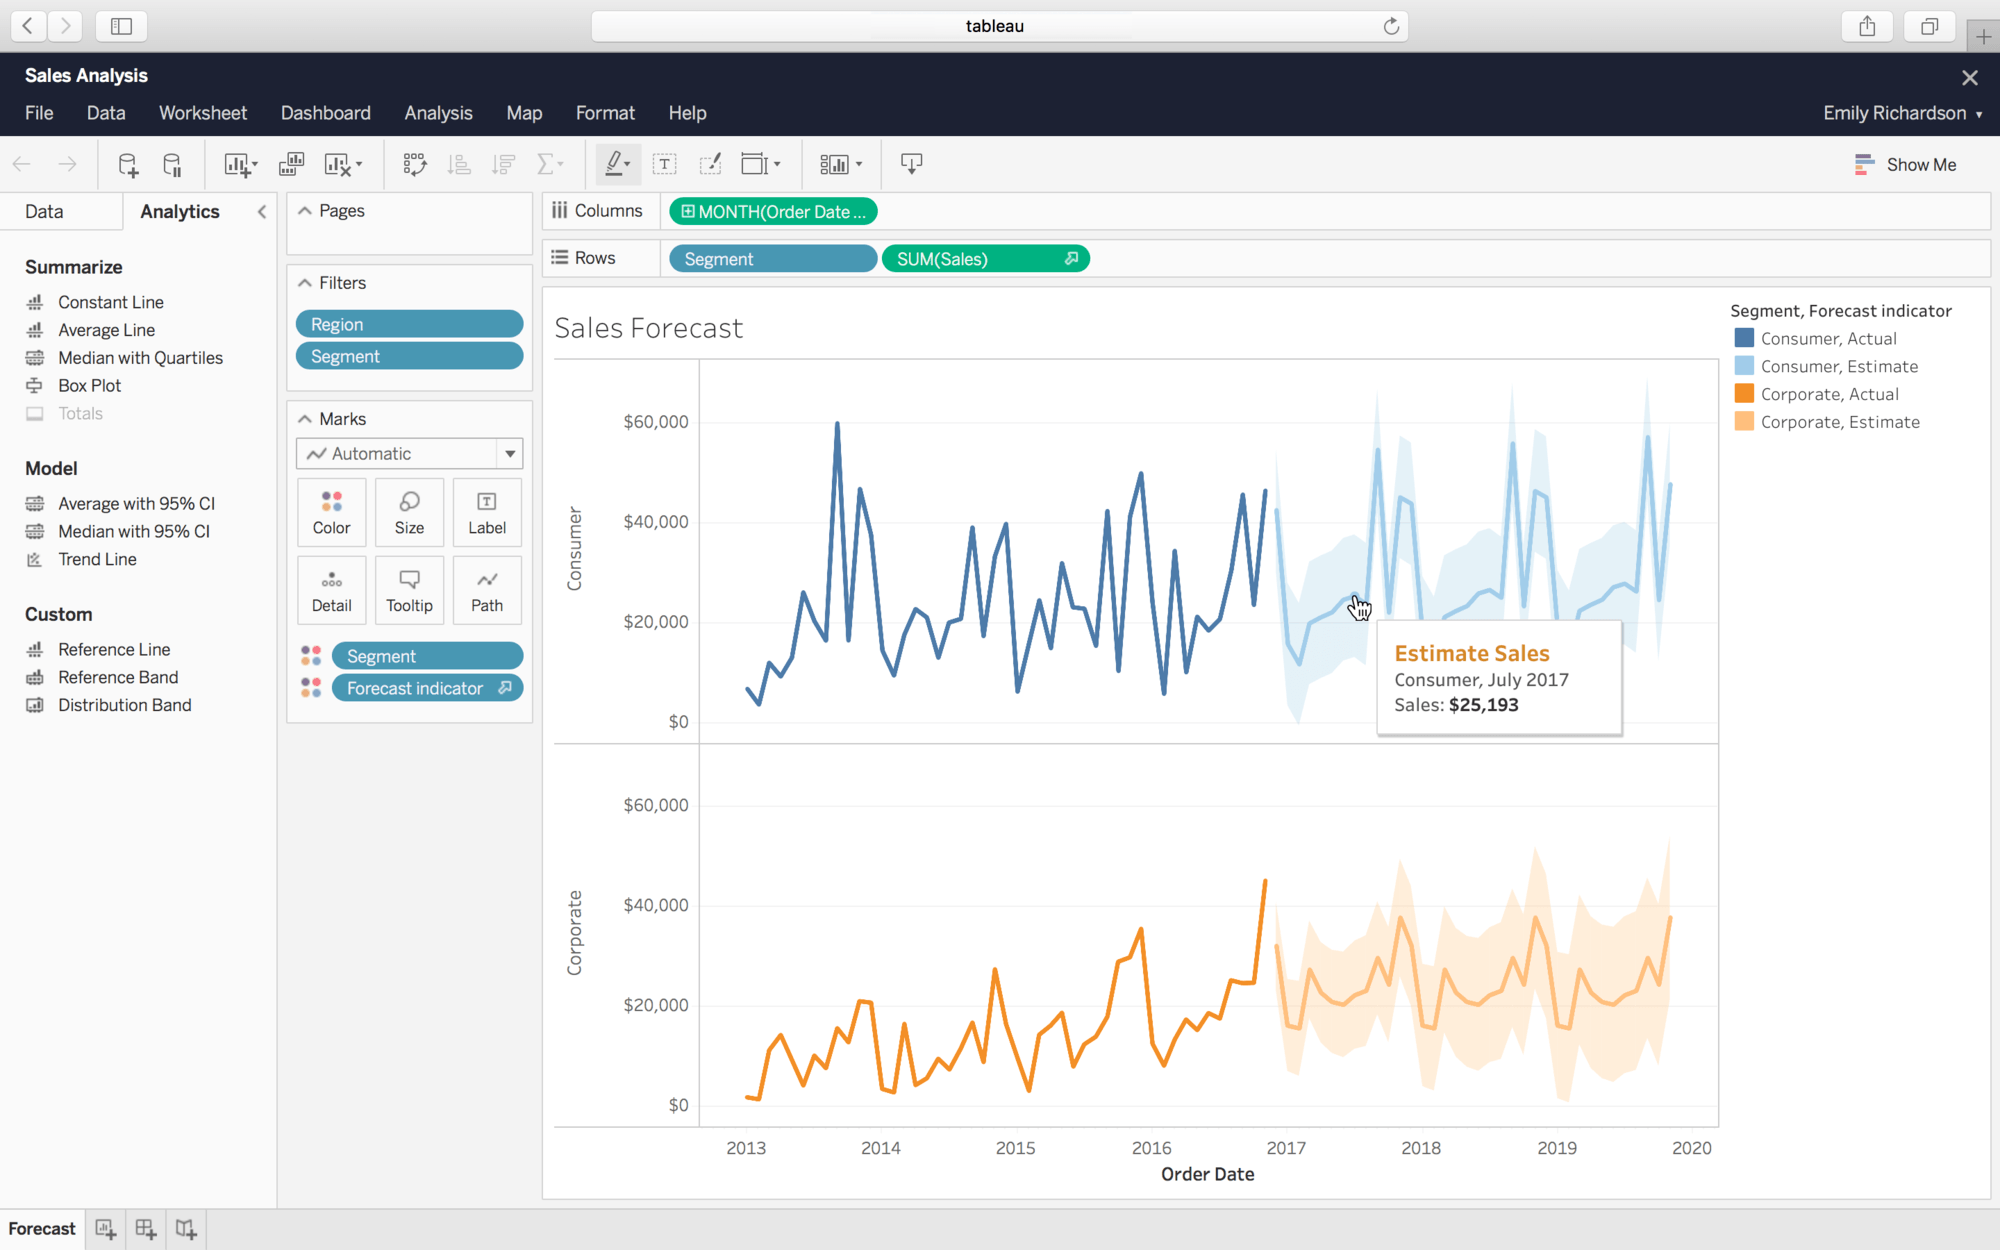Select the Dashboard menu item
Screen dimensions: 2000x1250
(324, 112)
